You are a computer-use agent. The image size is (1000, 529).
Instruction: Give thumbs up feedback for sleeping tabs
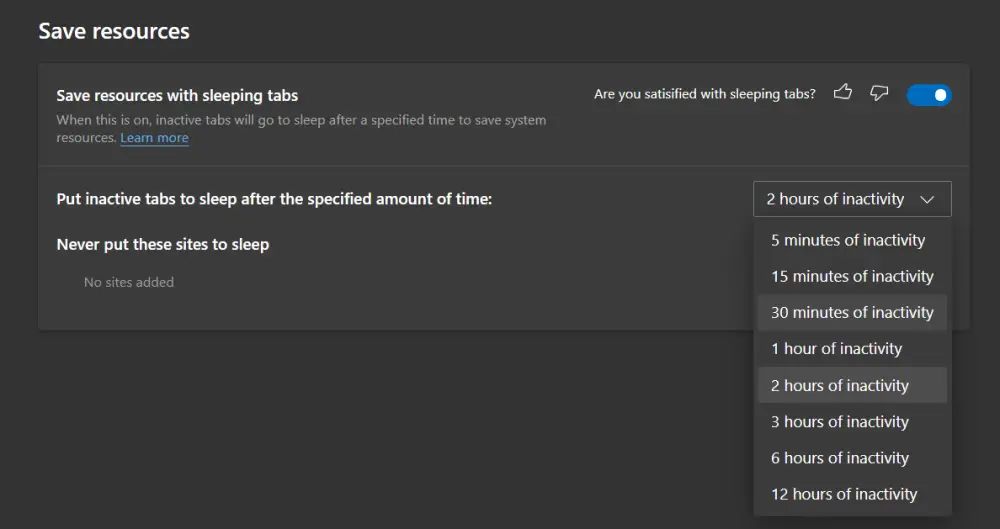point(842,93)
